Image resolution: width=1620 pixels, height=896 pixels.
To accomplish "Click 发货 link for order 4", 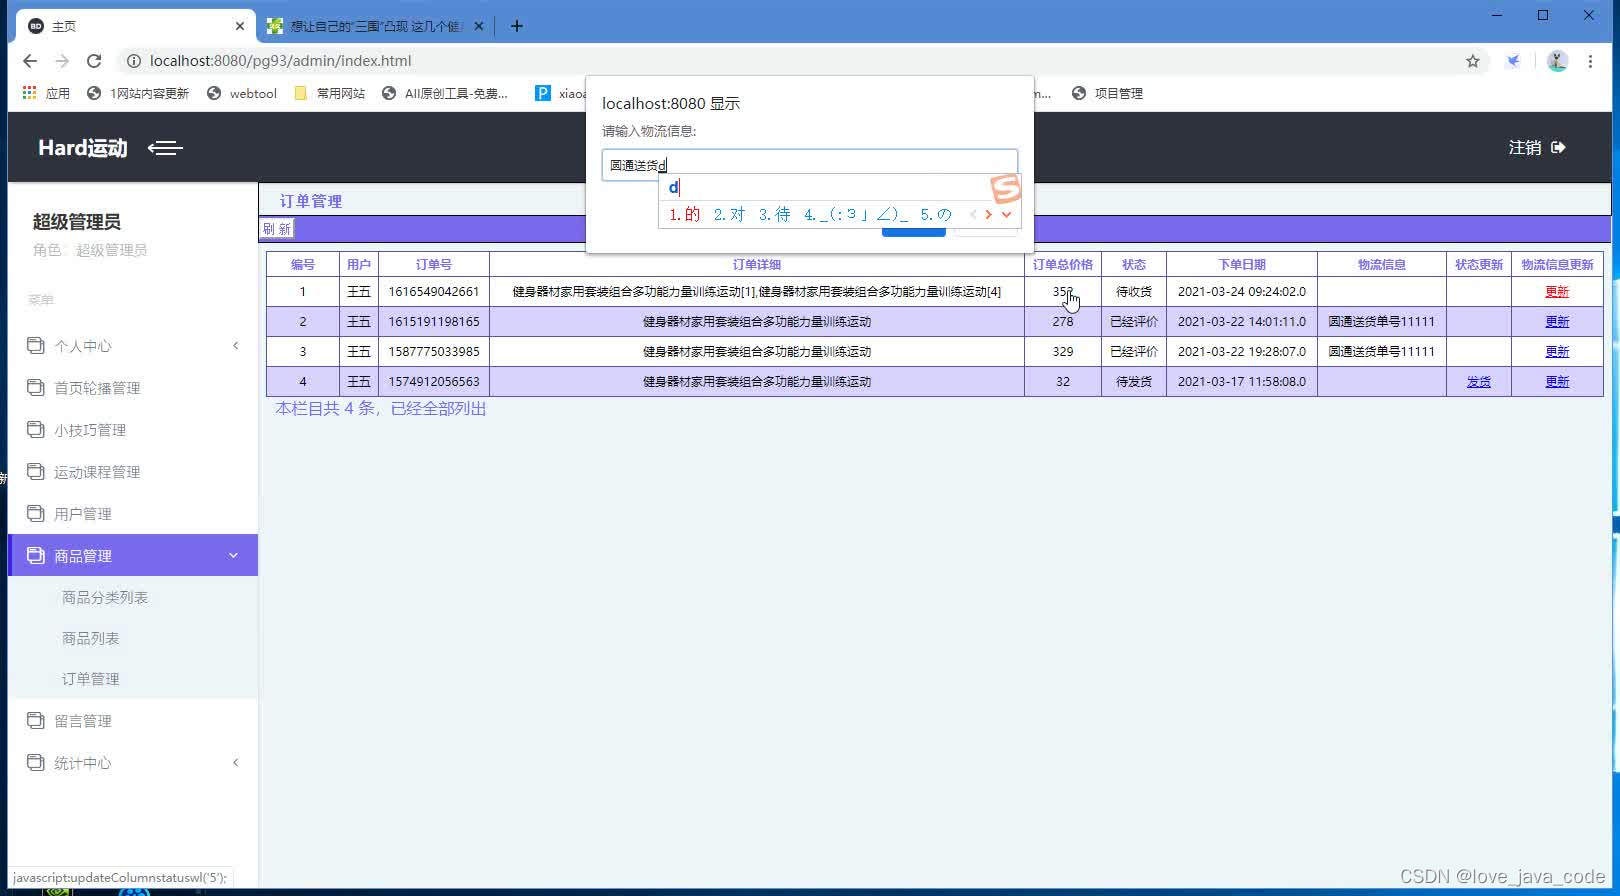I will click(x=1479, y=382).
